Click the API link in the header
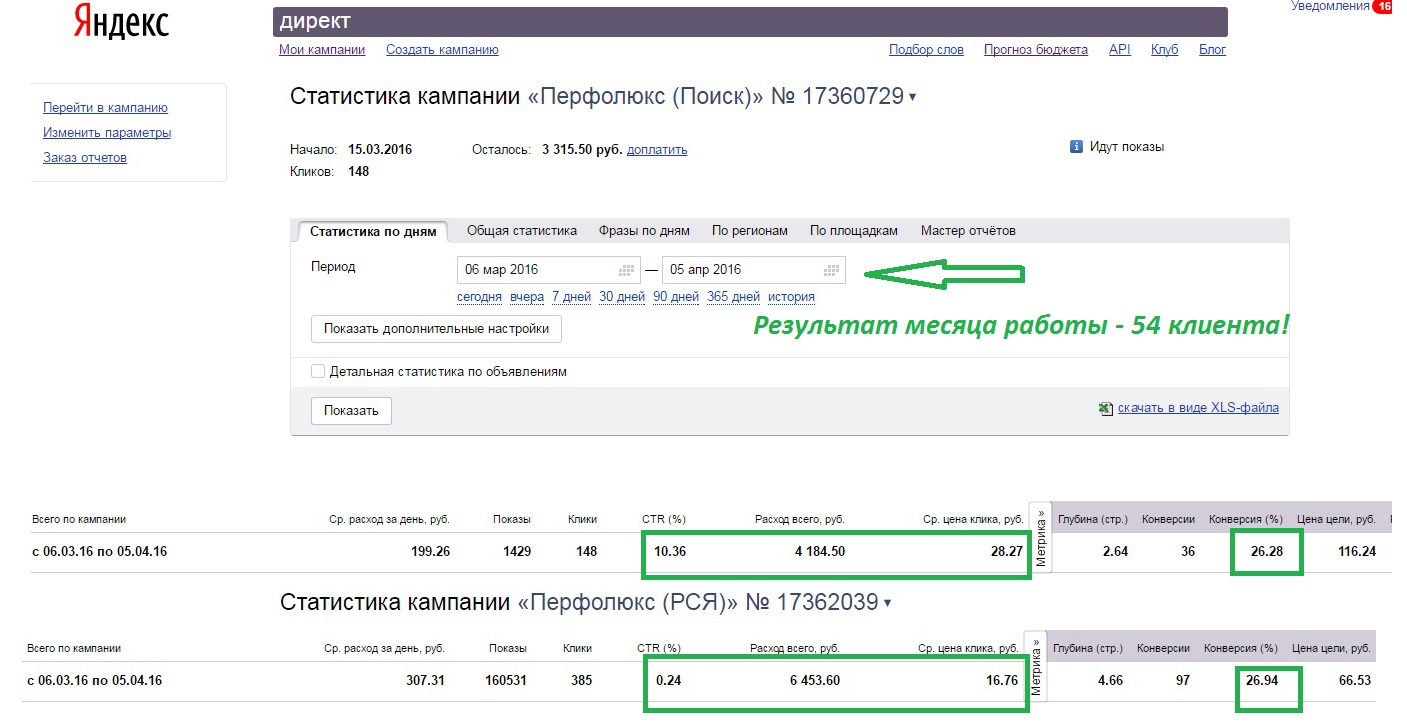Image resolution: width=1407 pixels, height=723 pixels. 1120,50
